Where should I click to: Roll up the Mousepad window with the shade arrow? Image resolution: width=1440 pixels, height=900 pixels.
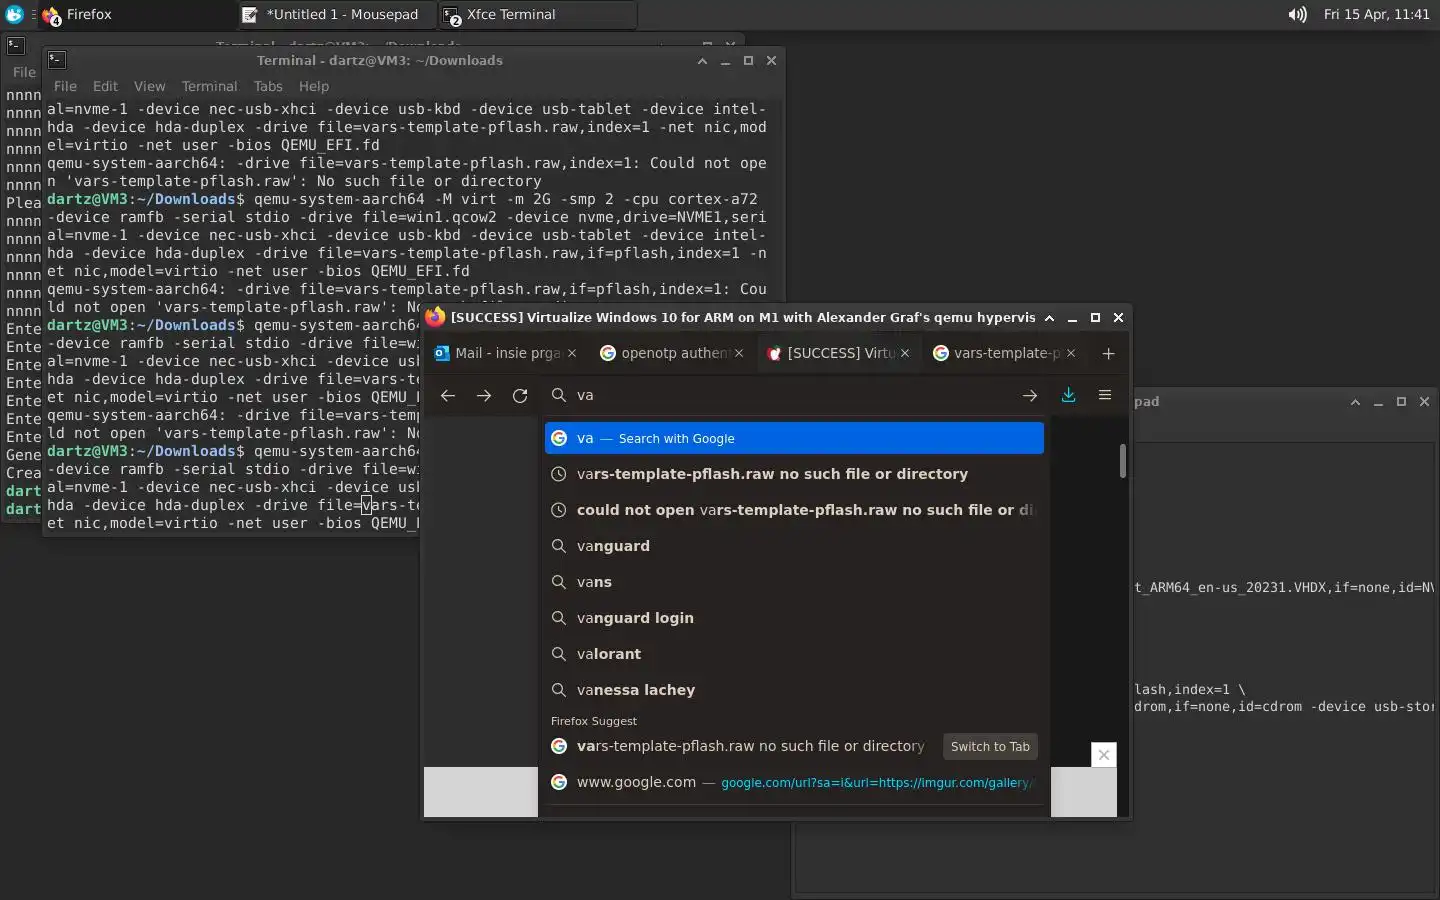pyautogui.click(x=1355, y=401)
